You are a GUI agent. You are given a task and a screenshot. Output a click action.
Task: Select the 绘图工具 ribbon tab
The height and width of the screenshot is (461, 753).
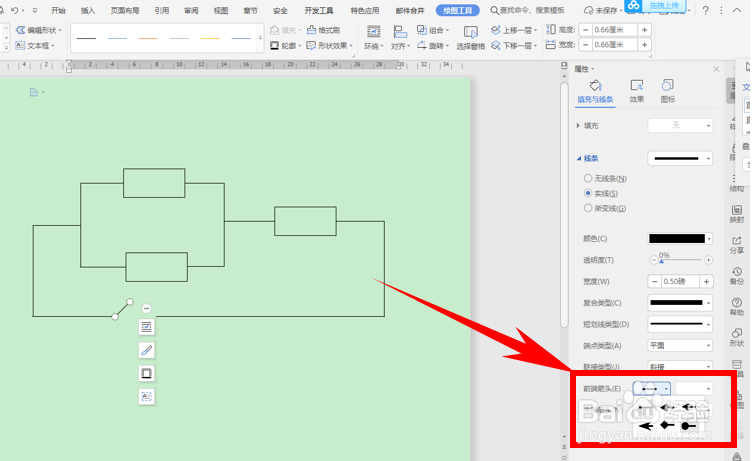point(458,10)
